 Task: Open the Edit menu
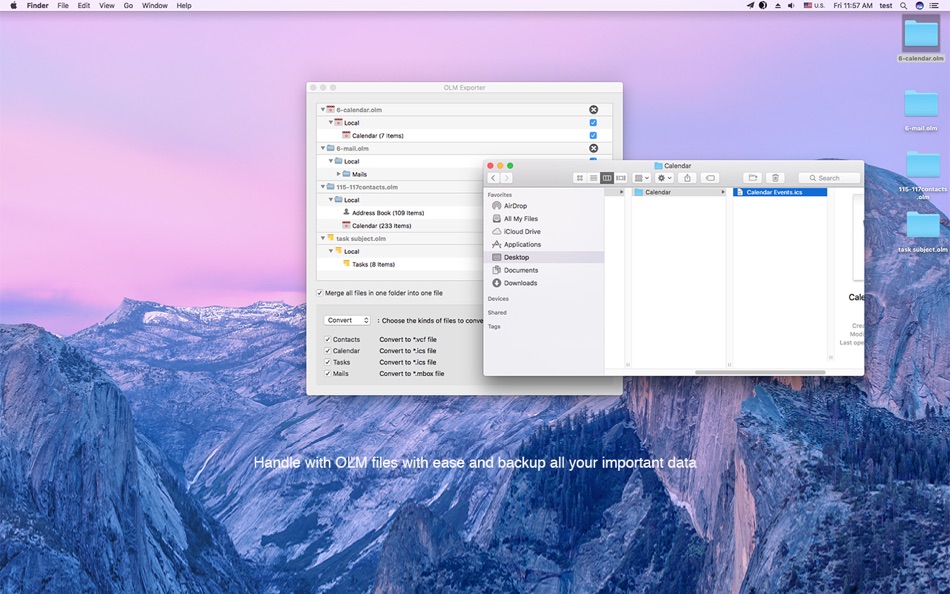point(84,5)
